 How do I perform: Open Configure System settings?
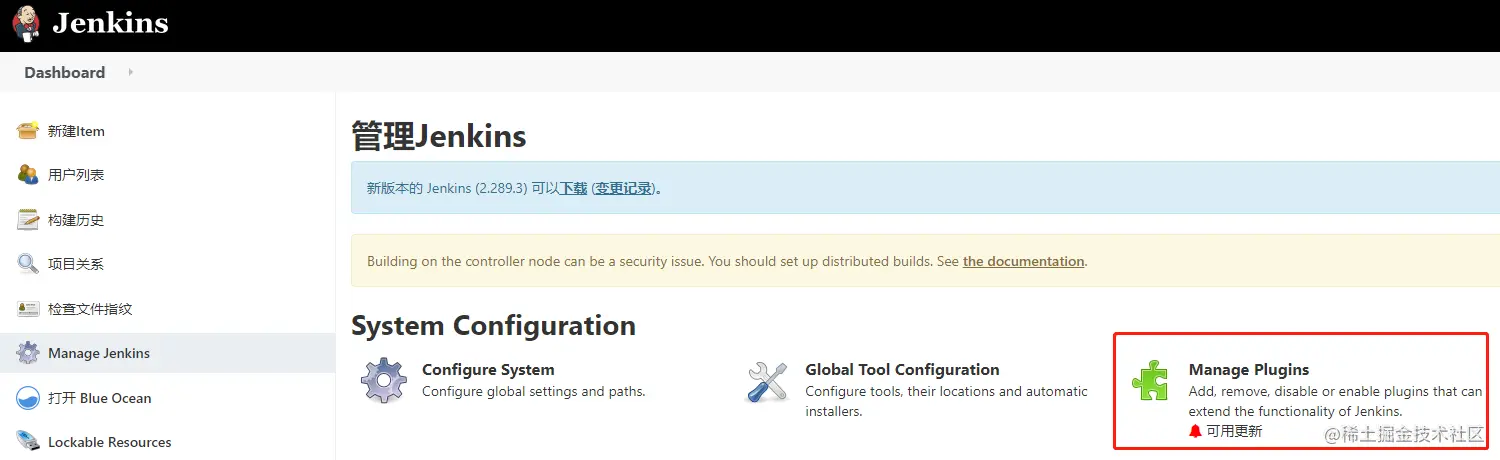pyautogui.click(x=488, y=369)
